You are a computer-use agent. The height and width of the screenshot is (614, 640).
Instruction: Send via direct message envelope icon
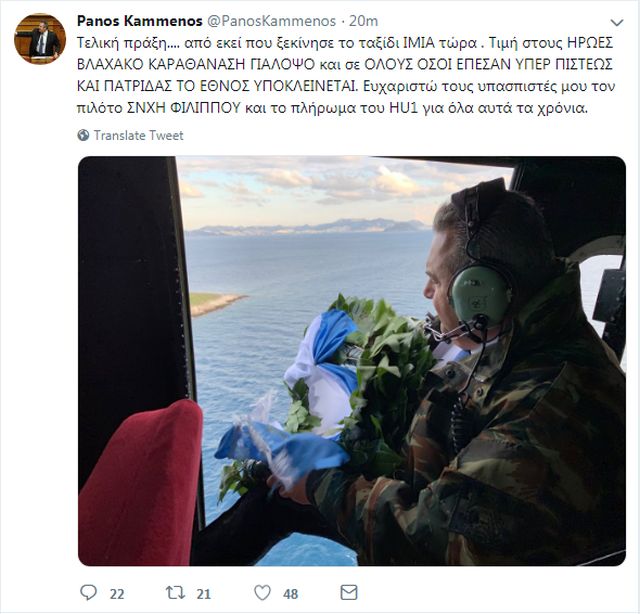(349, 592)
